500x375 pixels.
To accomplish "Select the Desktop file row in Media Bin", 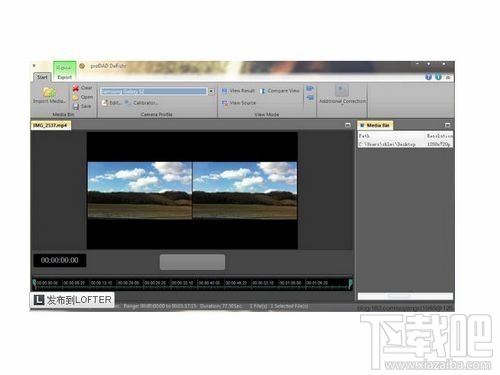I will (405, 144).
